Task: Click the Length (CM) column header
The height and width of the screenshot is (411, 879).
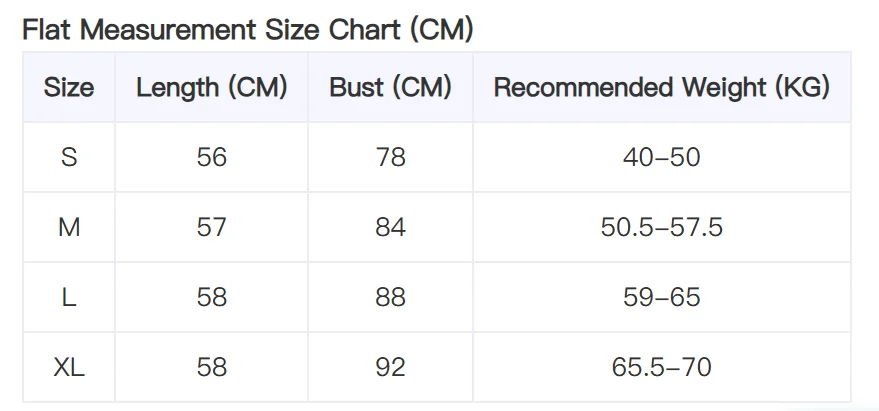Action: coord(212,88)
